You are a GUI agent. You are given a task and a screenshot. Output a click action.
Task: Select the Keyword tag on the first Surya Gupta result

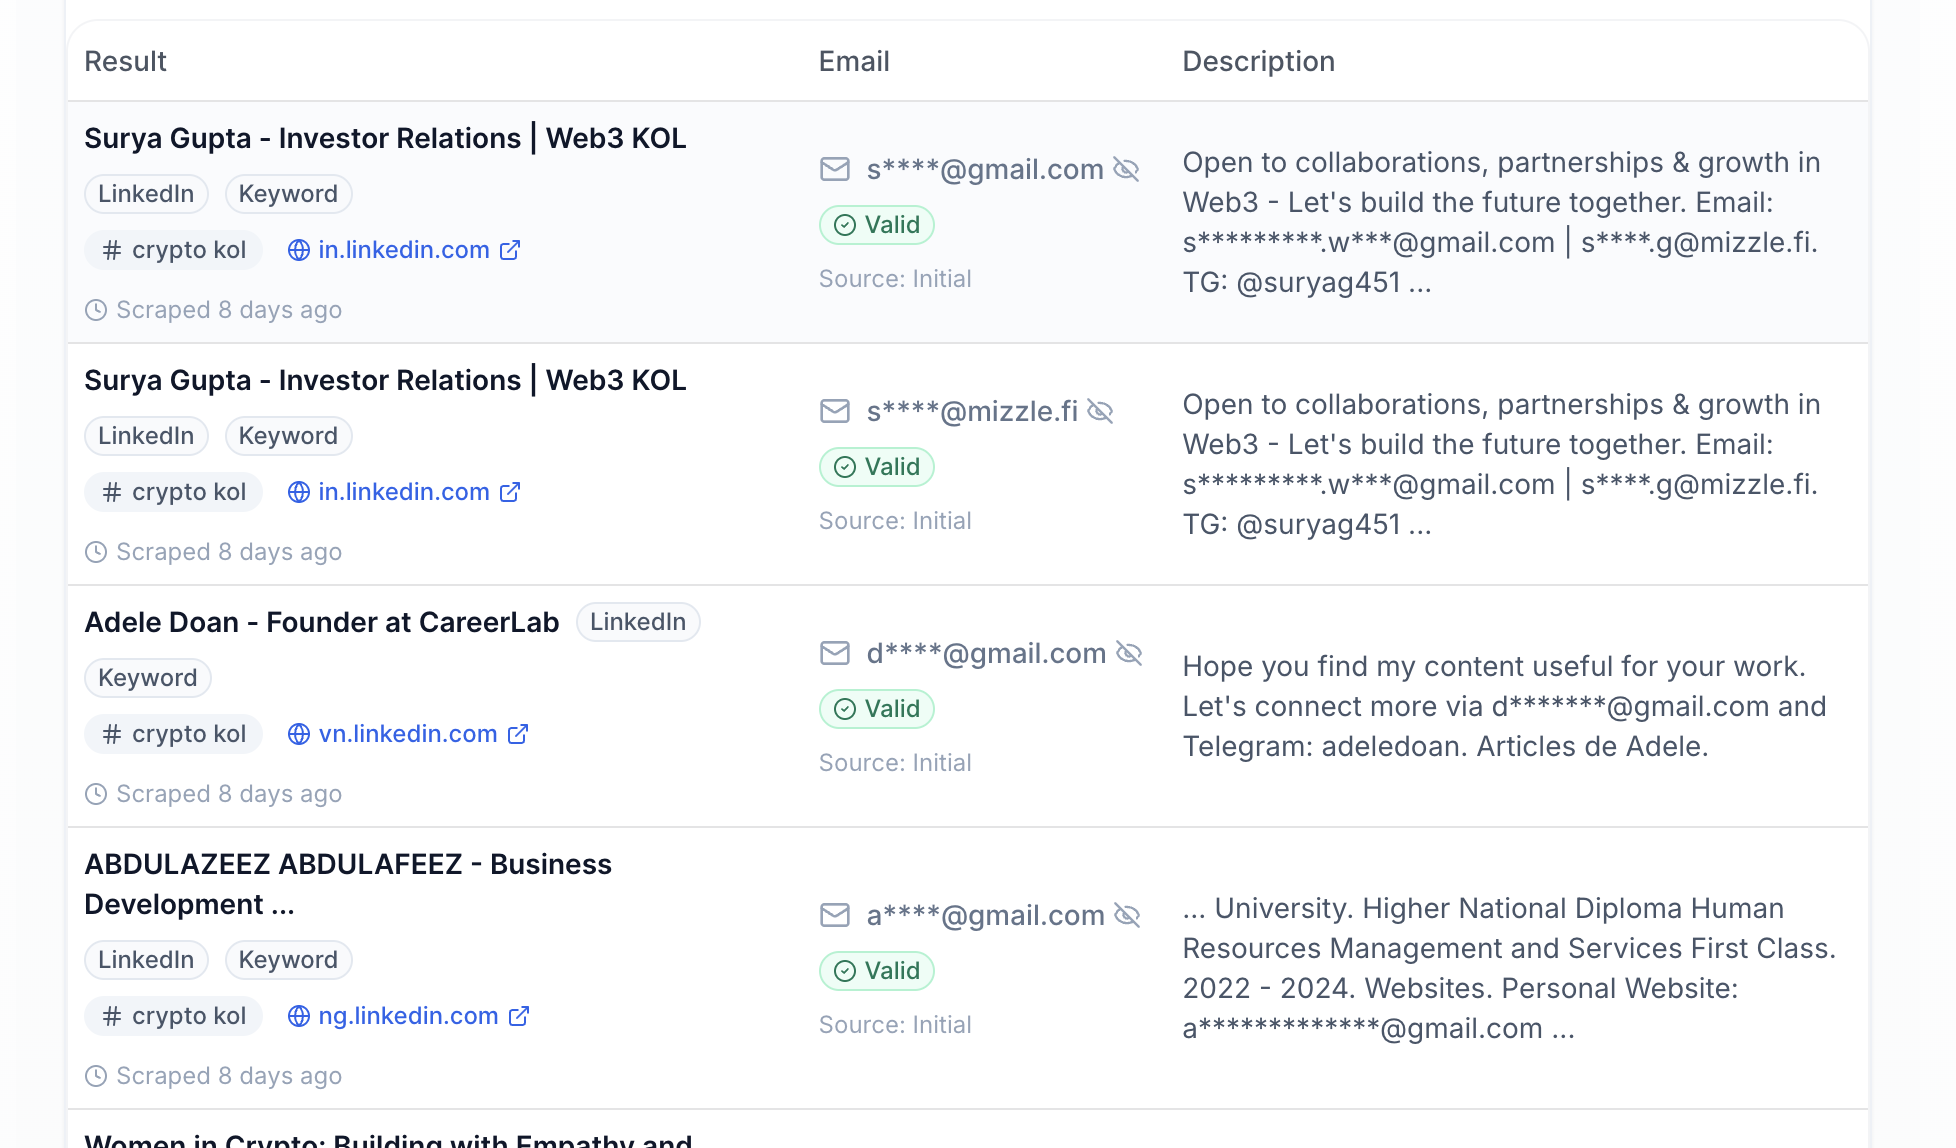point(288,193)
